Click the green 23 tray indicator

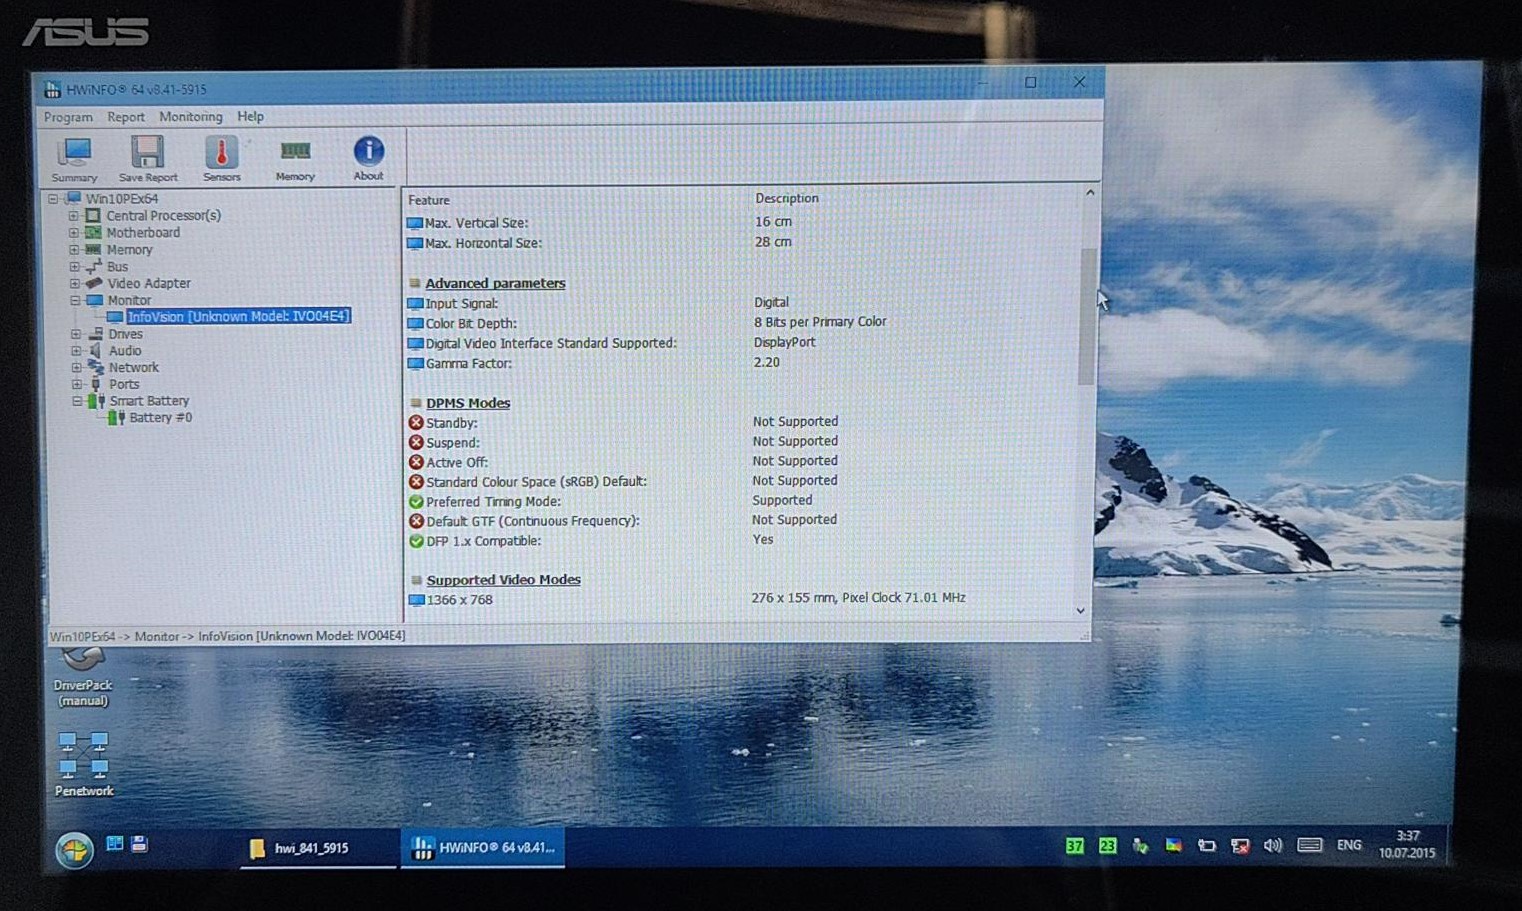1107,846
